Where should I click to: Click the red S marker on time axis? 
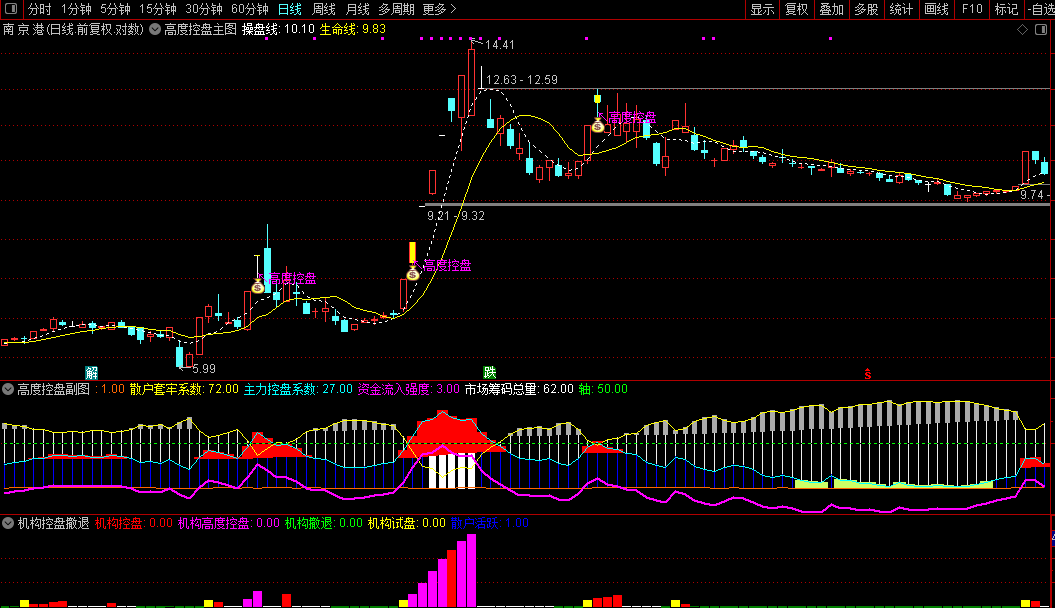point(868,374)
